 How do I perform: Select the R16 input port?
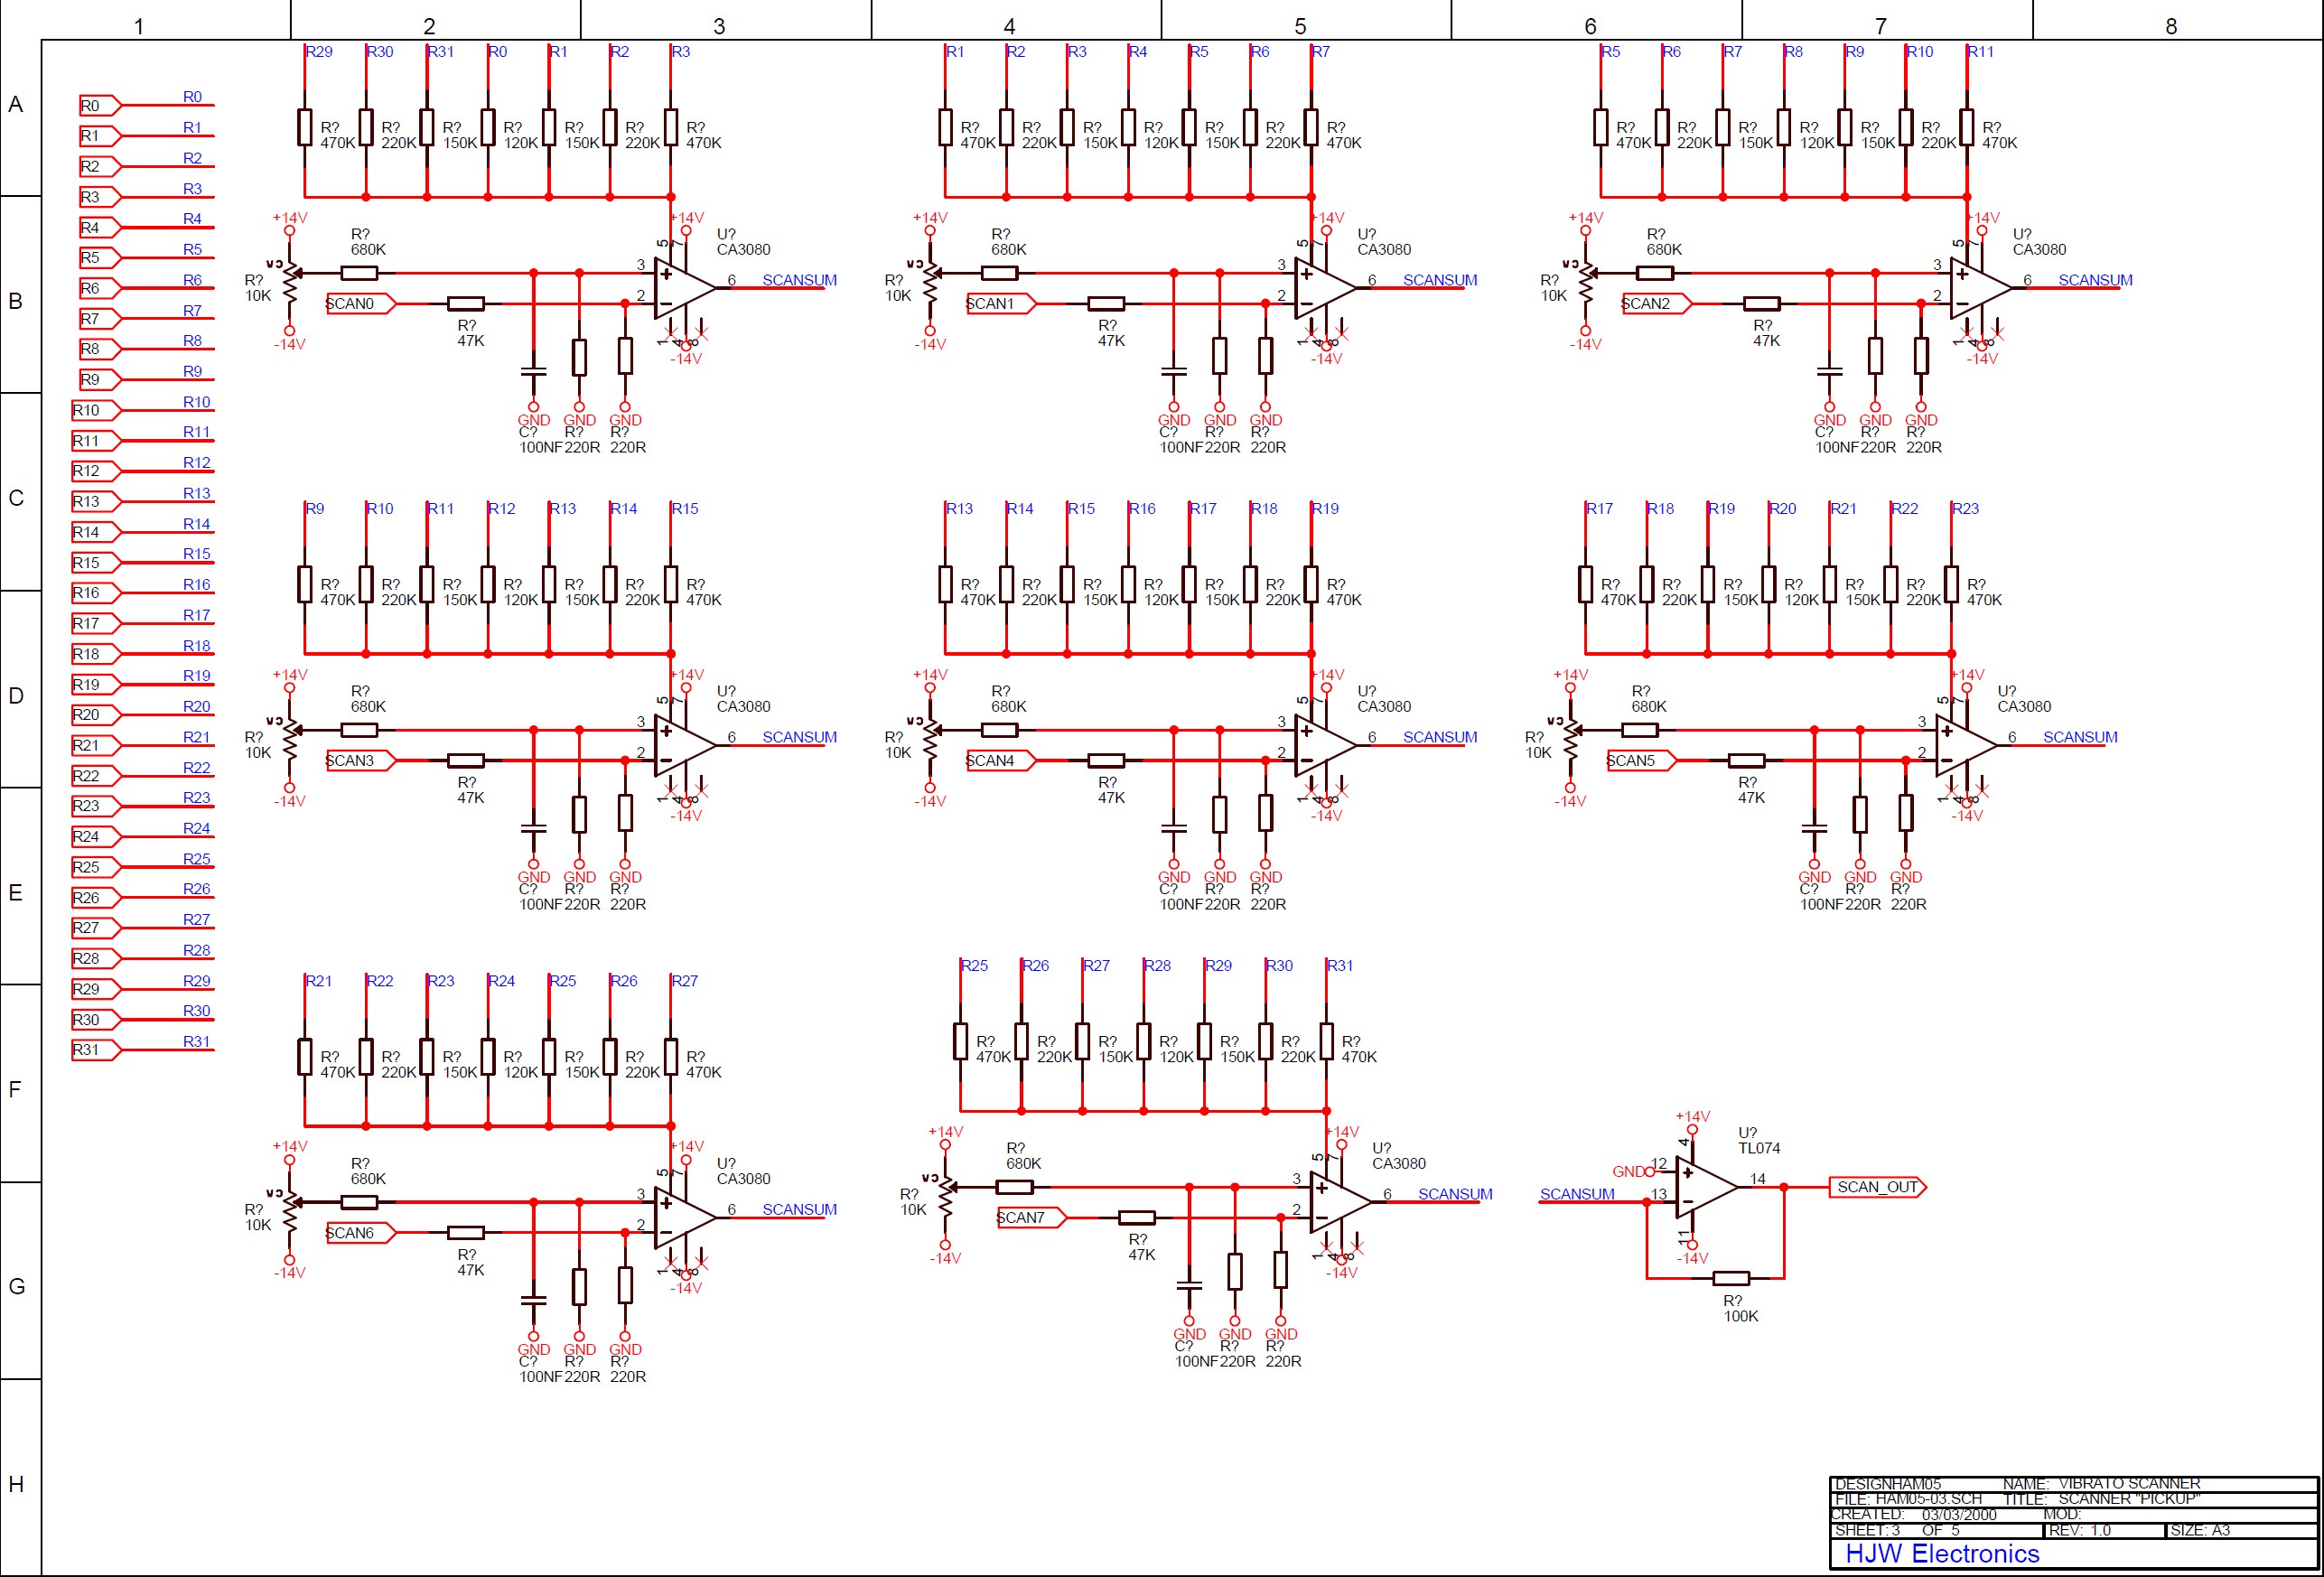[95, 593]
